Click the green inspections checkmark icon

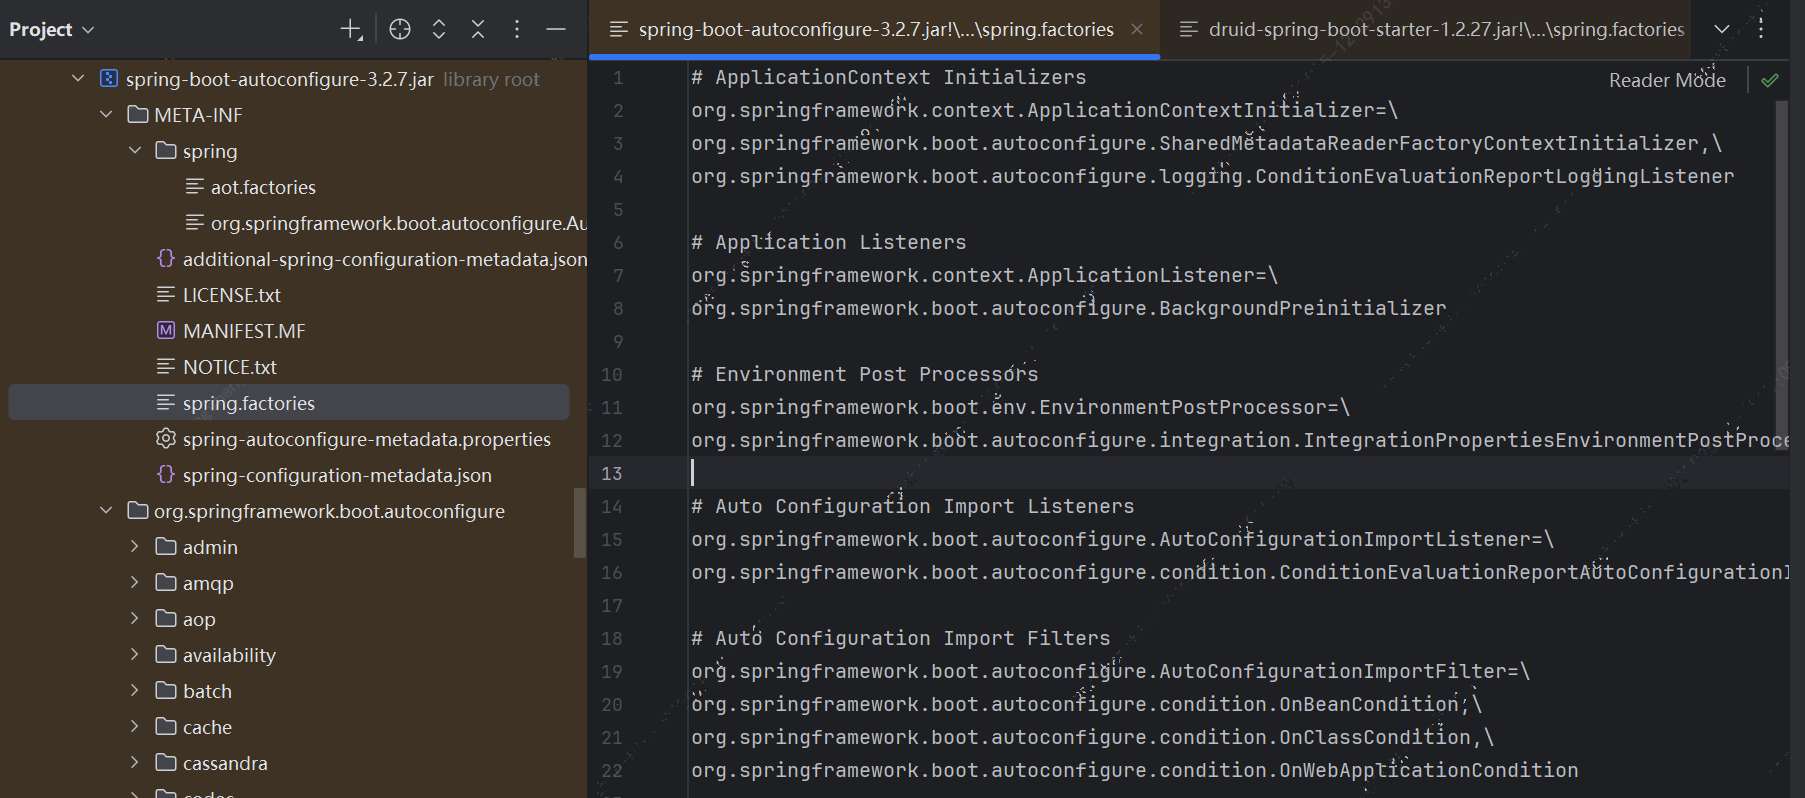[x=1770, y=80]
